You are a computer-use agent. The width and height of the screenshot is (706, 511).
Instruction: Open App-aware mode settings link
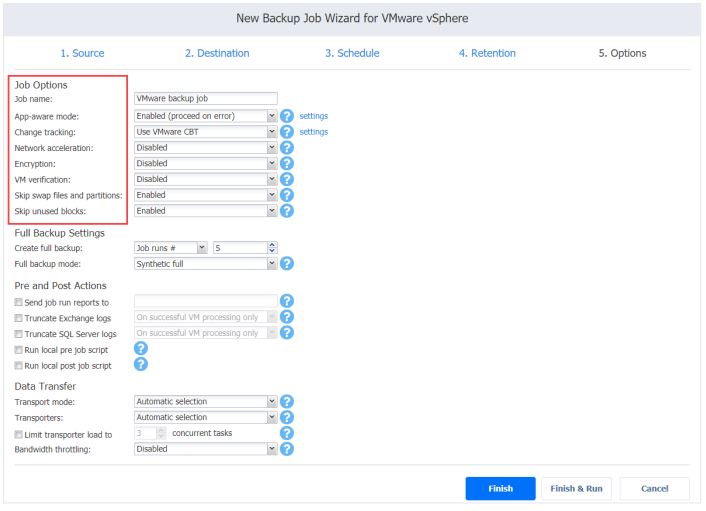pyautogui.click(x=314, y=116)
